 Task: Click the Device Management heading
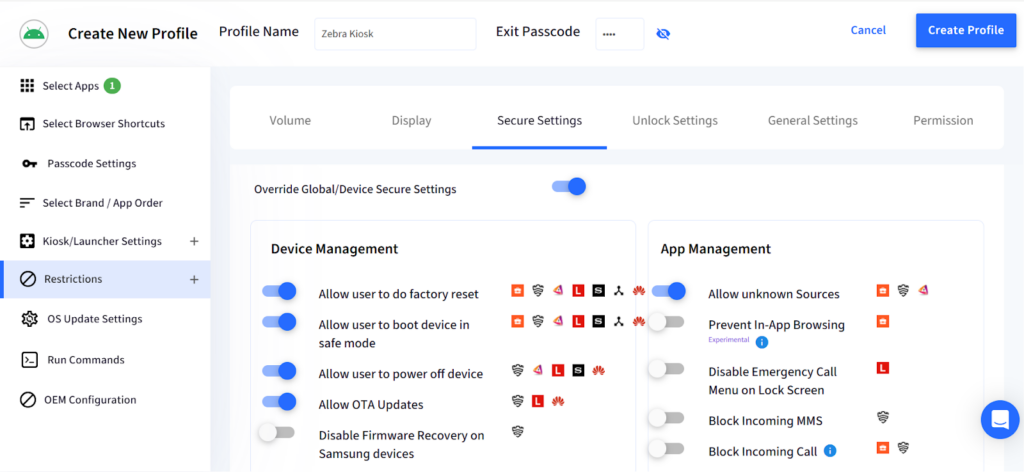click(334, 249)
